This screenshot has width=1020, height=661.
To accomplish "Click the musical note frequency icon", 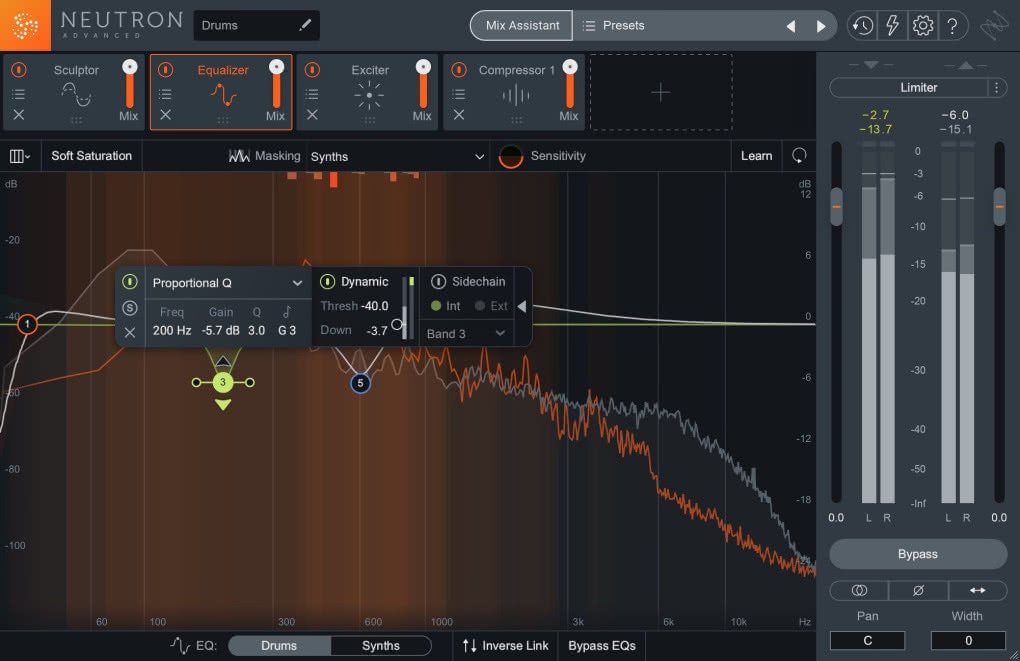I will click(287, 312).
